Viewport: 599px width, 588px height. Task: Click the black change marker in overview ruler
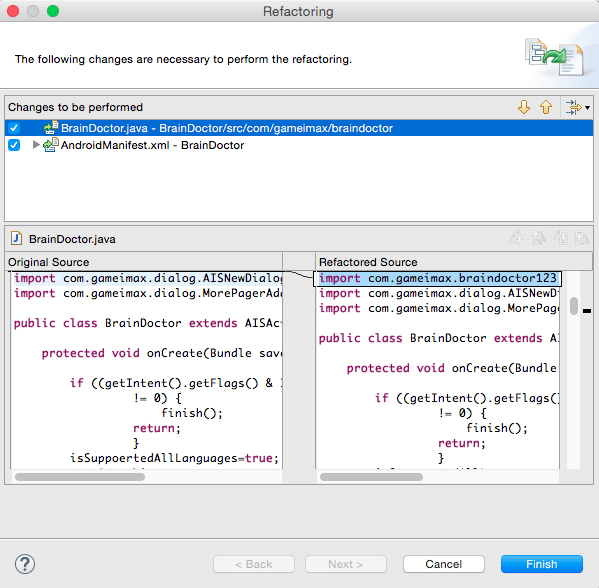[x=587, y=311]
